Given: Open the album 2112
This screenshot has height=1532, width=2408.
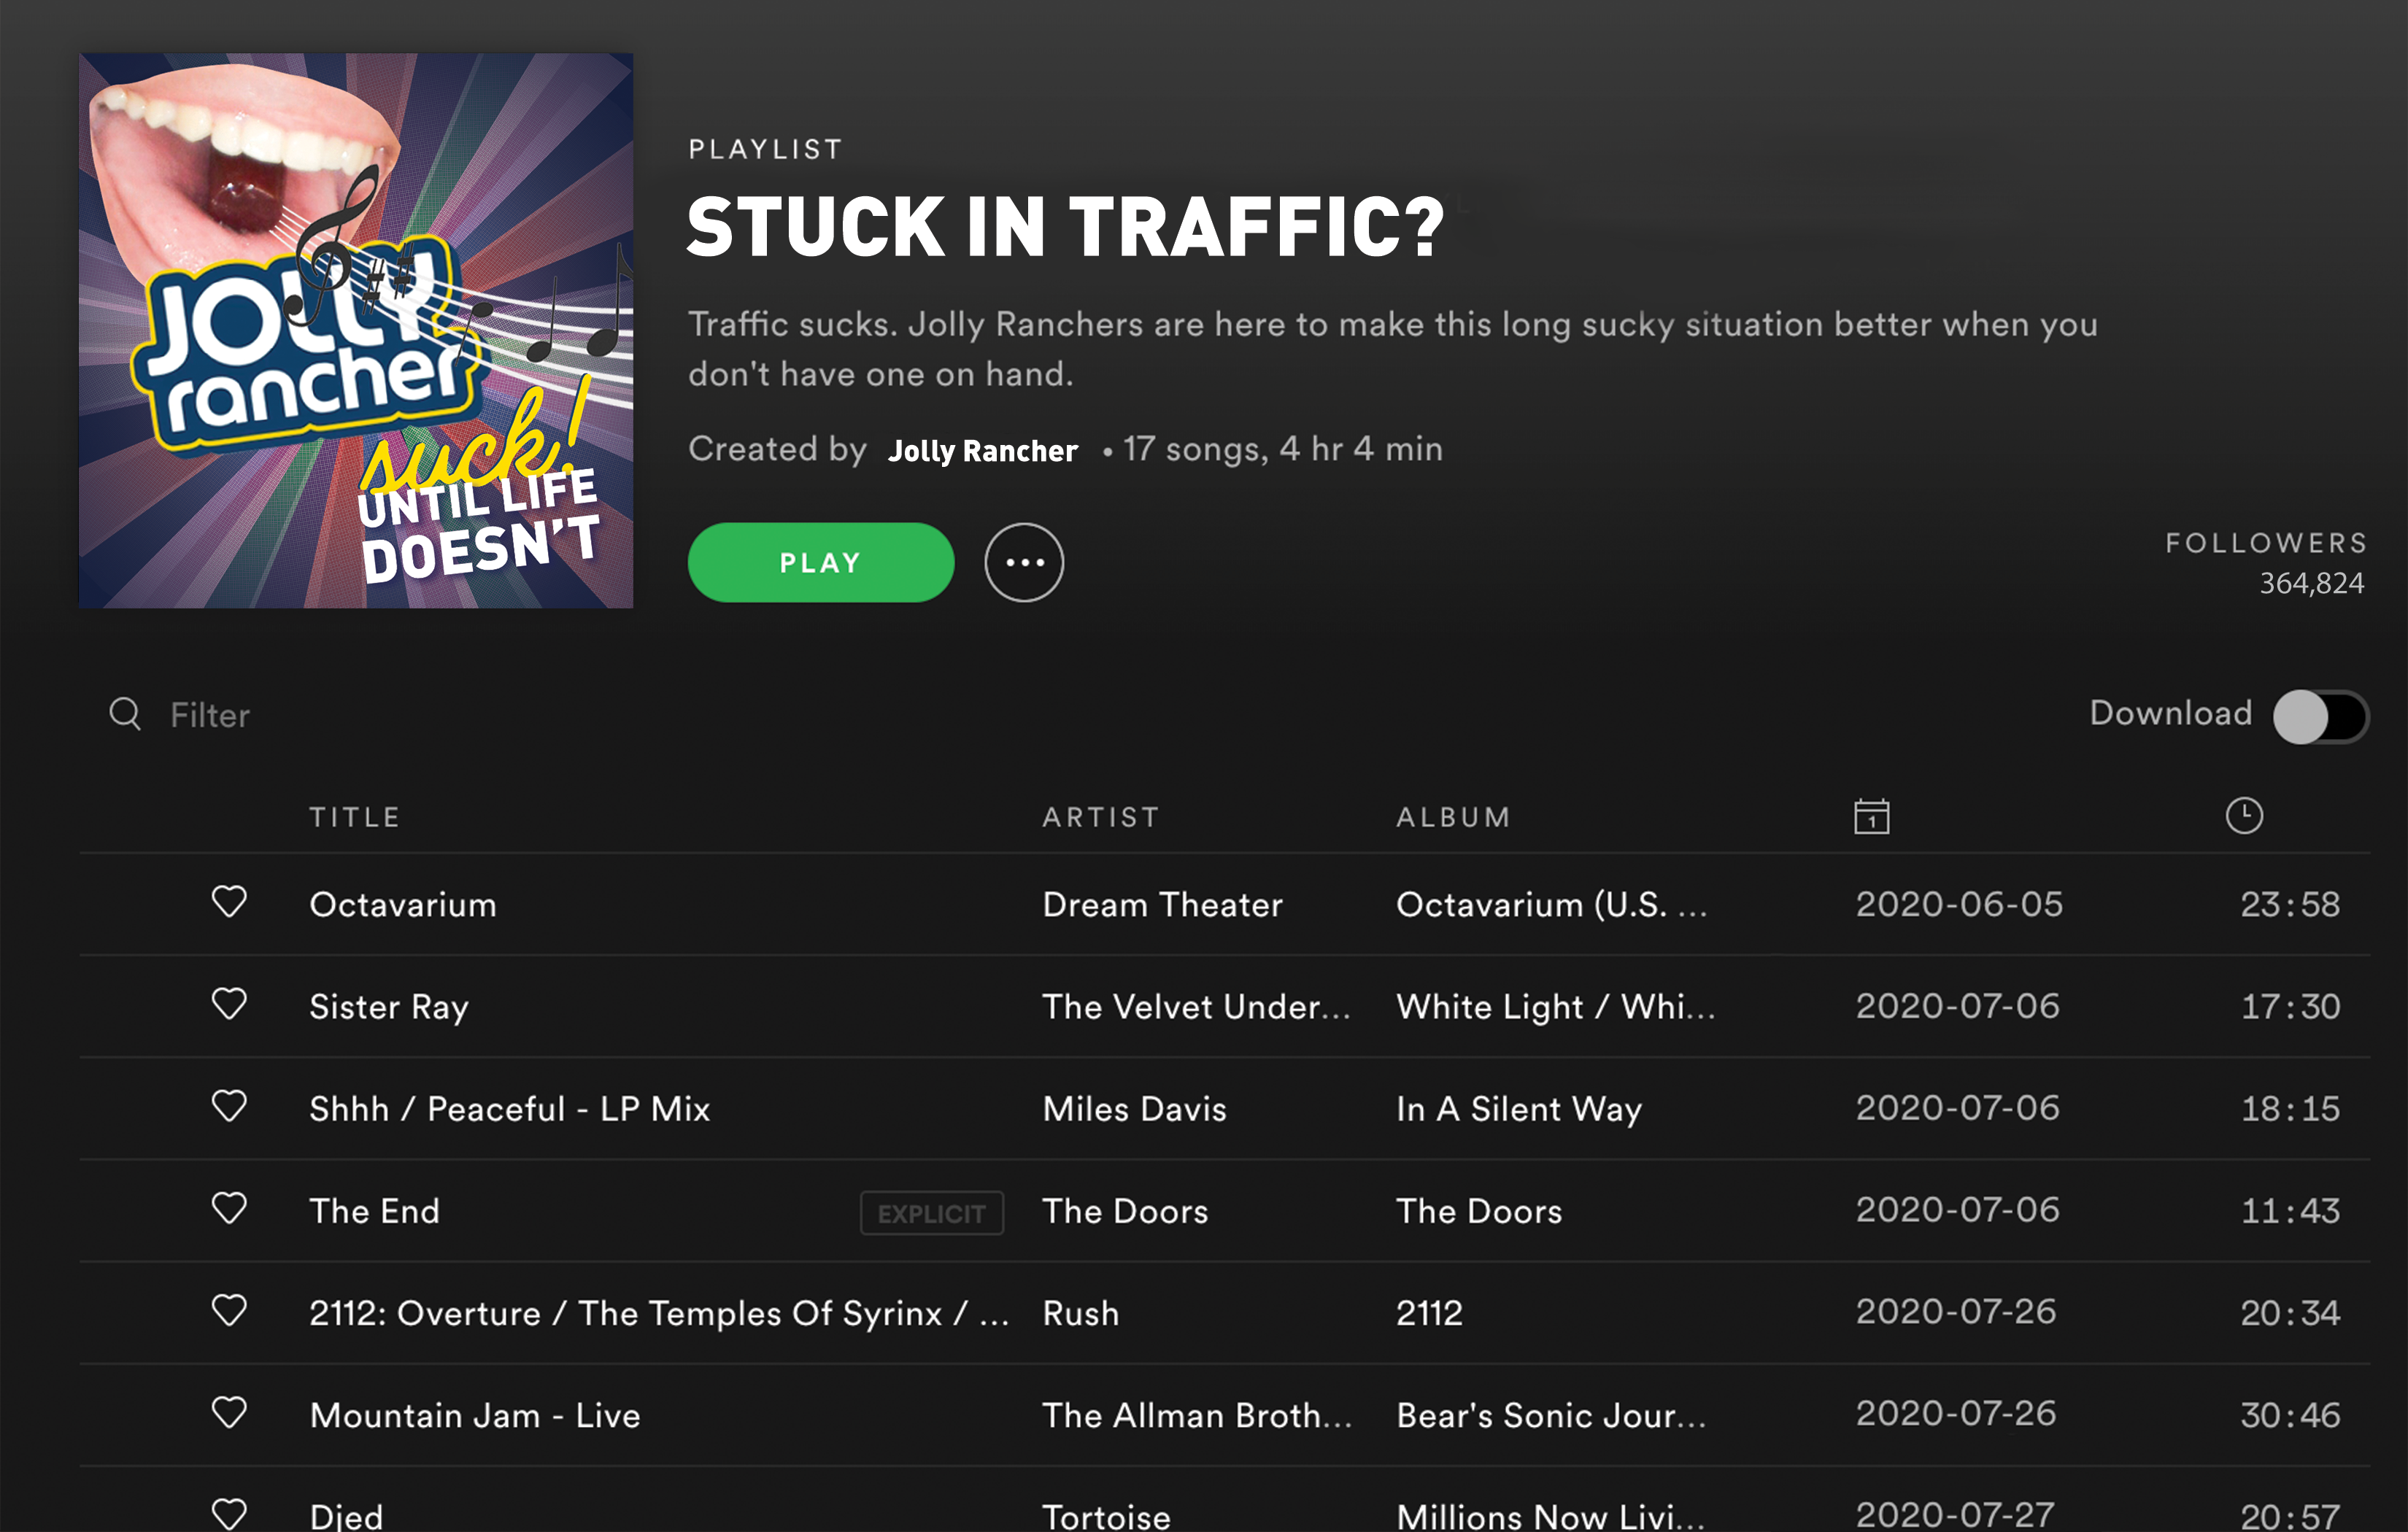Looking at the screenshot, I should point(1429,1313).
